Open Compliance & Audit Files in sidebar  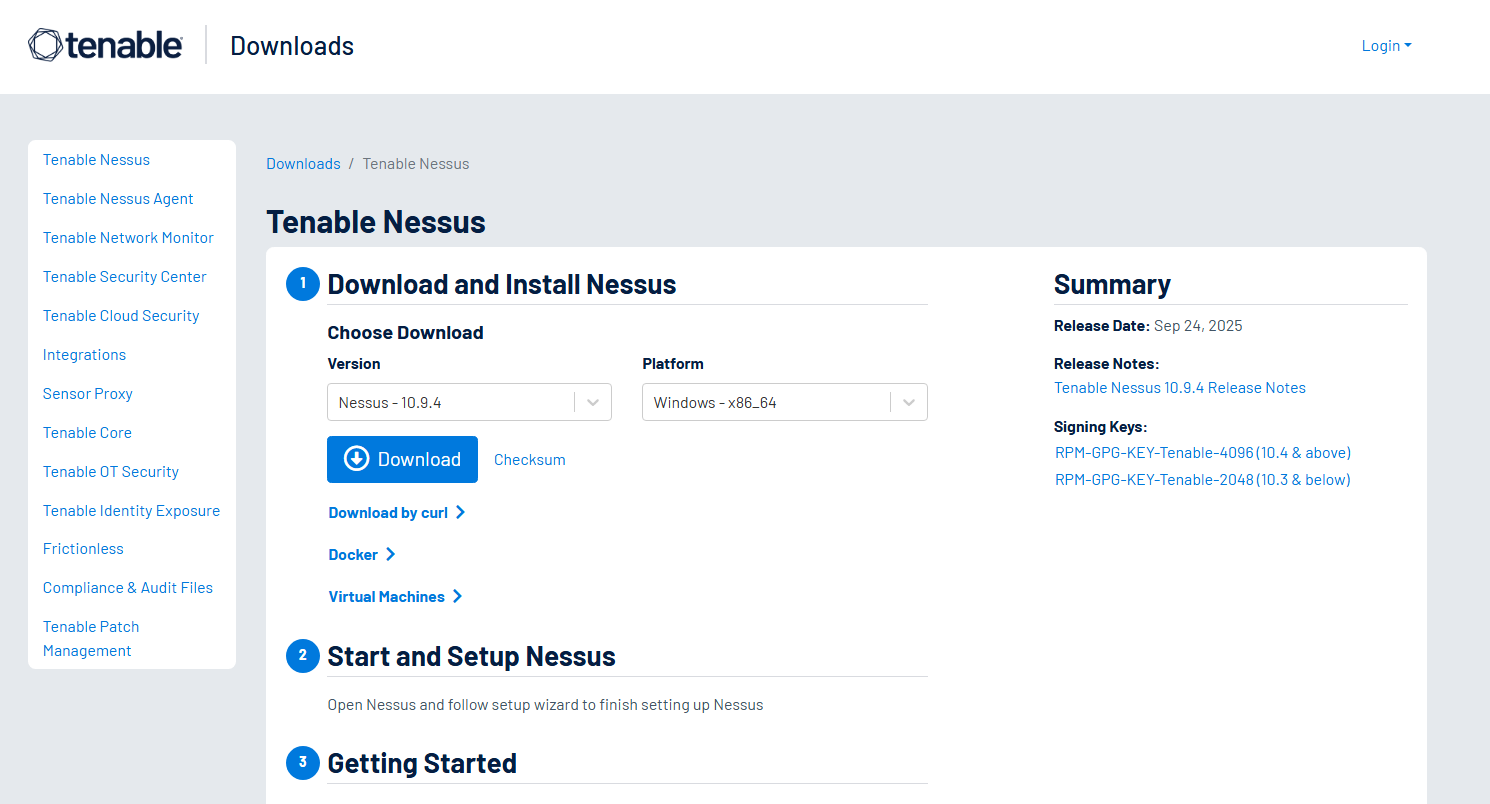click(128, 588)
